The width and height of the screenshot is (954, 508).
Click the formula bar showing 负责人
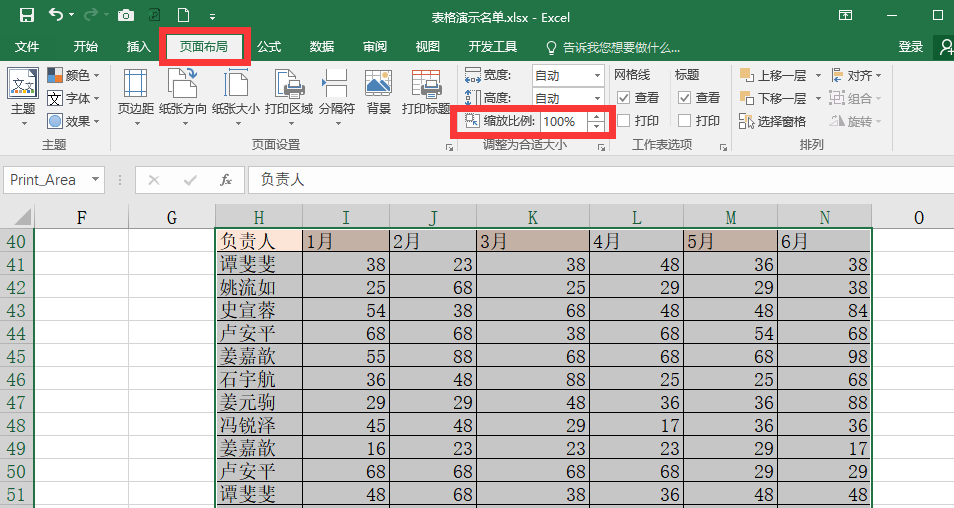click(x=599, y=179)
